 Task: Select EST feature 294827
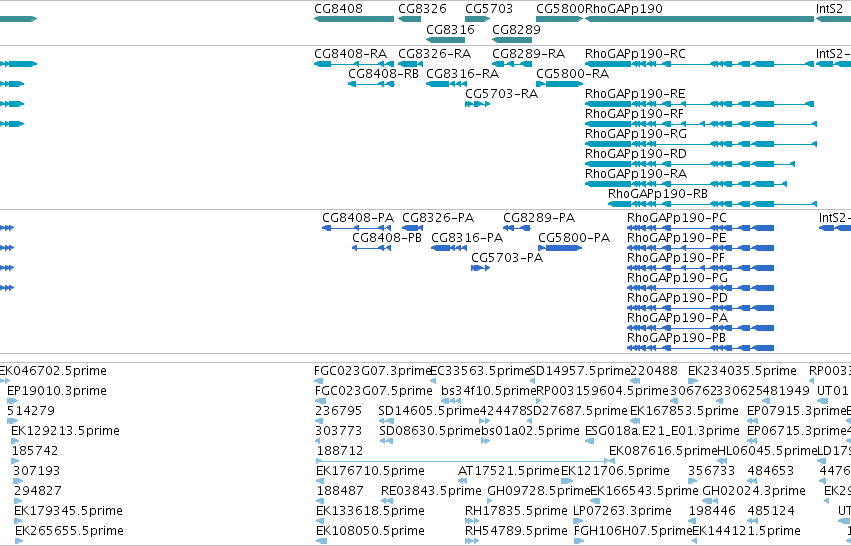pyautogui.click(x=18, y=501)
